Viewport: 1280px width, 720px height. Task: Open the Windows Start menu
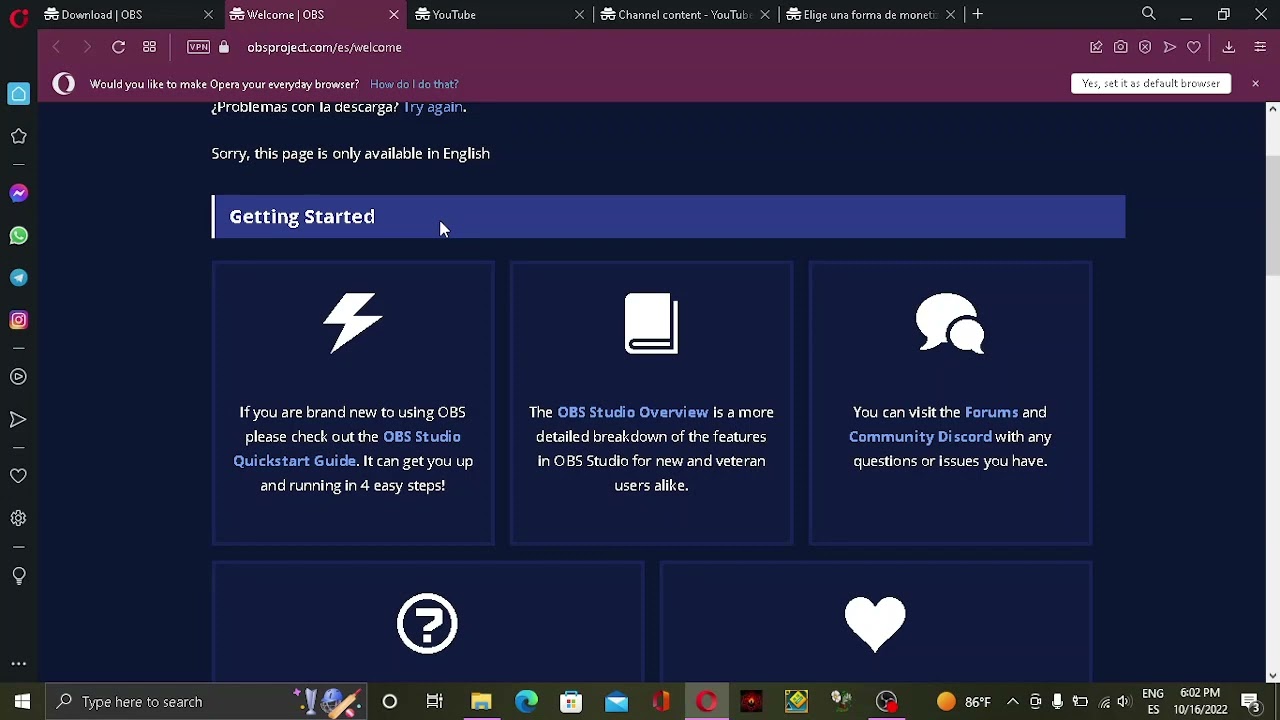[x=22, y=702]
